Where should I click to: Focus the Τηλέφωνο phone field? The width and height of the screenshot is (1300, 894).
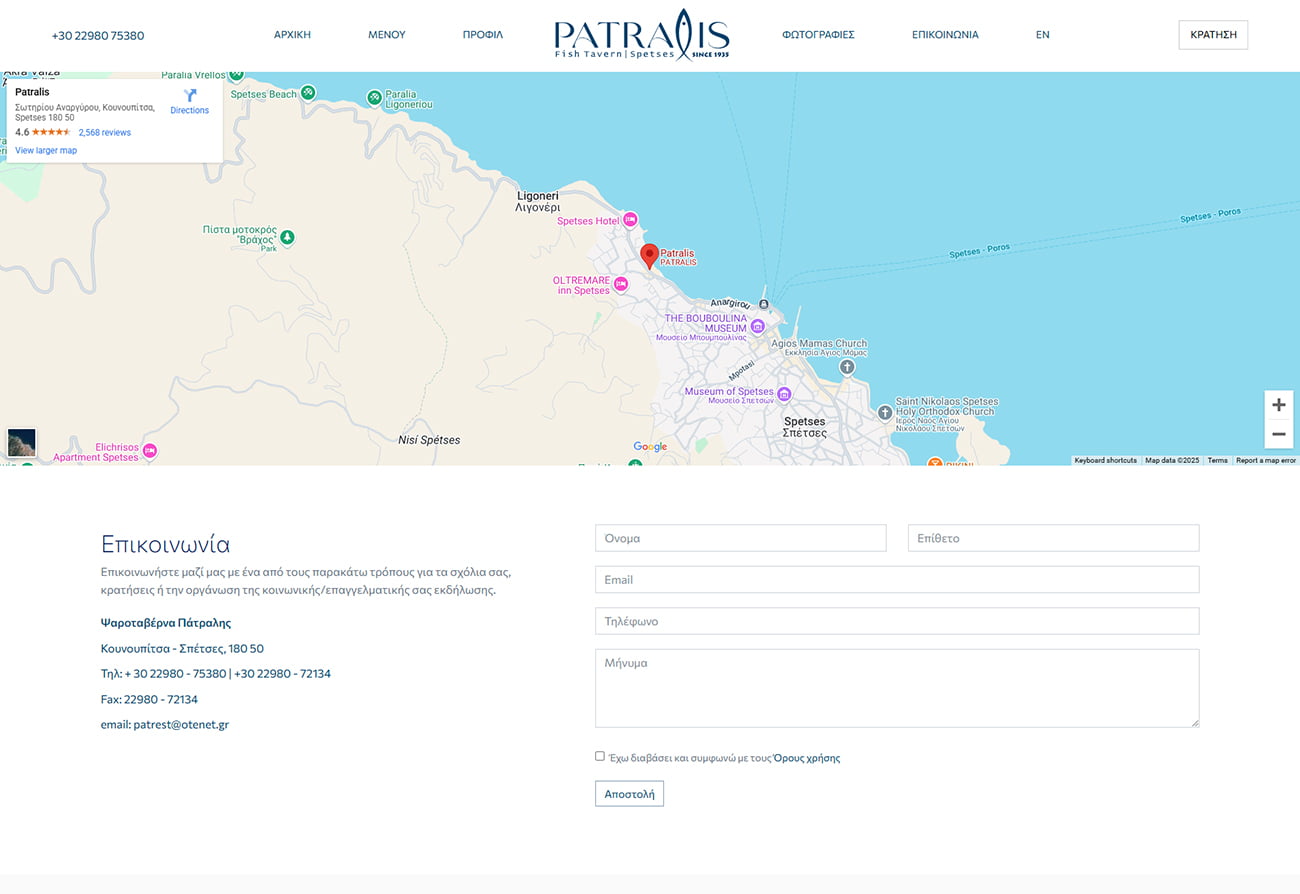tap(897, 621)
